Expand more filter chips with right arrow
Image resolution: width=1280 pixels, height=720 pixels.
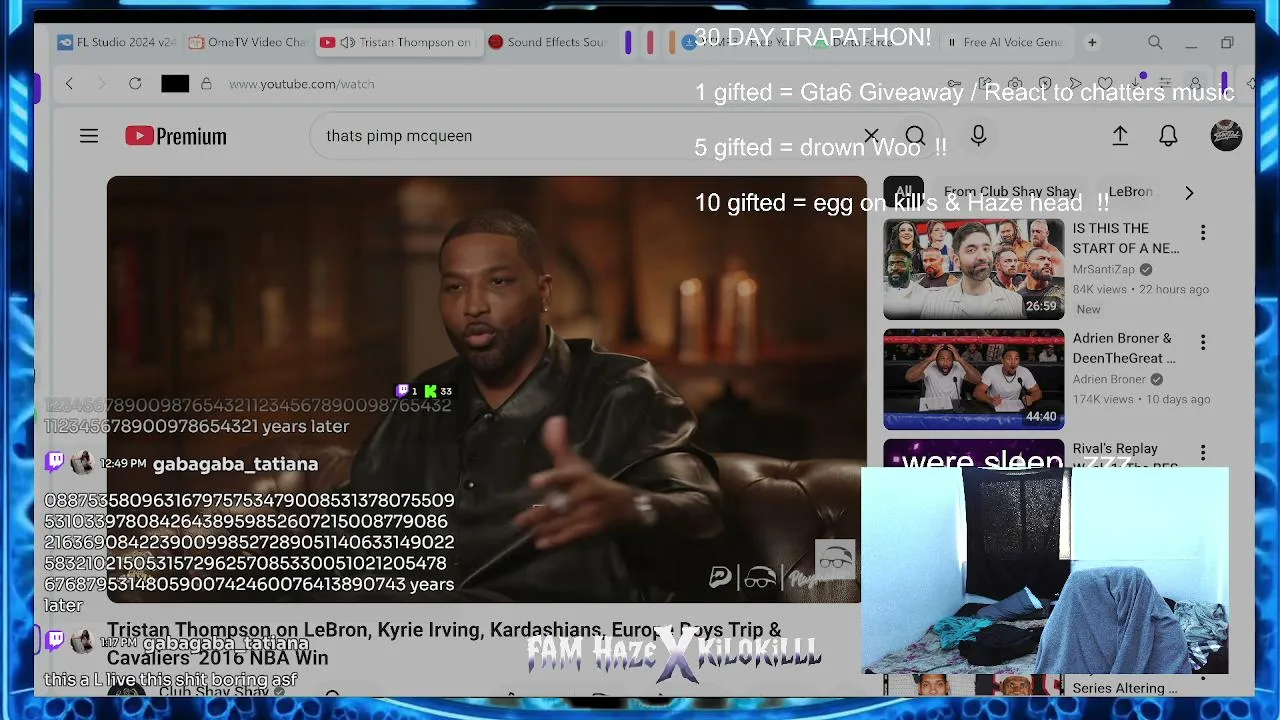[x=1189, y=192]
